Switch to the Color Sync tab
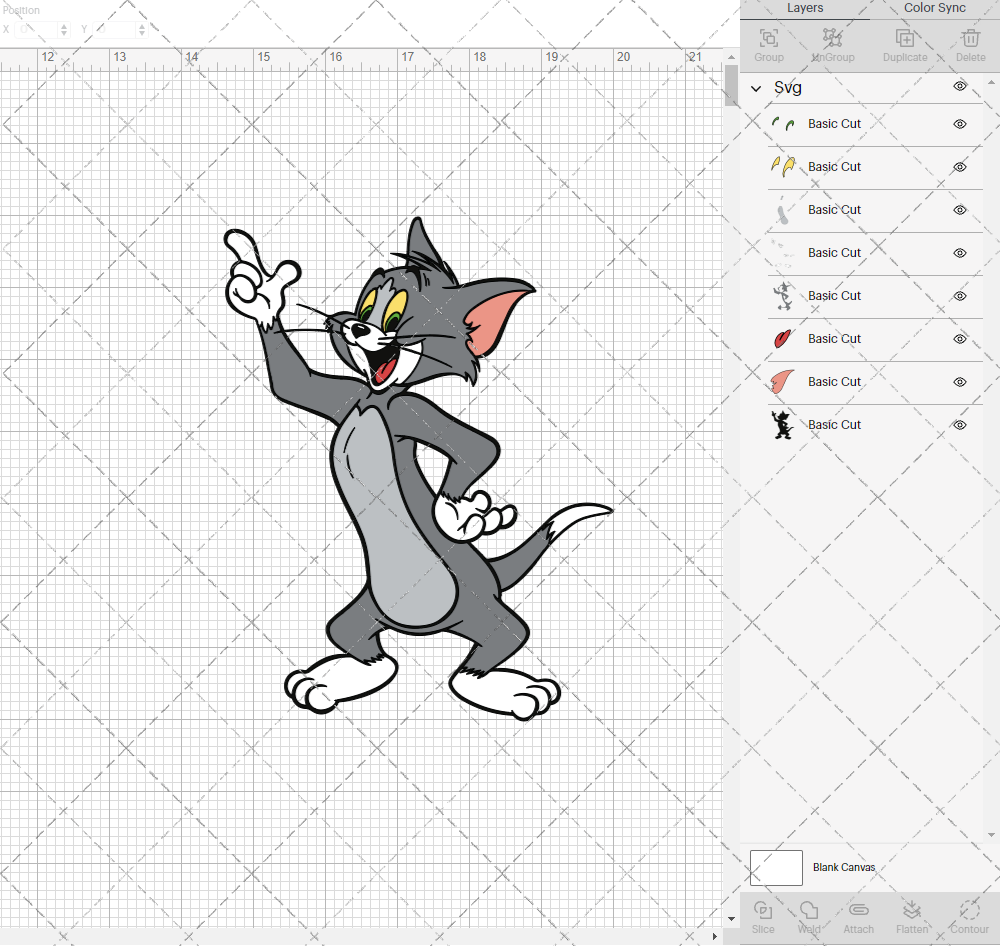Screen dimensions: 1000x946 [x=934, y=8]
